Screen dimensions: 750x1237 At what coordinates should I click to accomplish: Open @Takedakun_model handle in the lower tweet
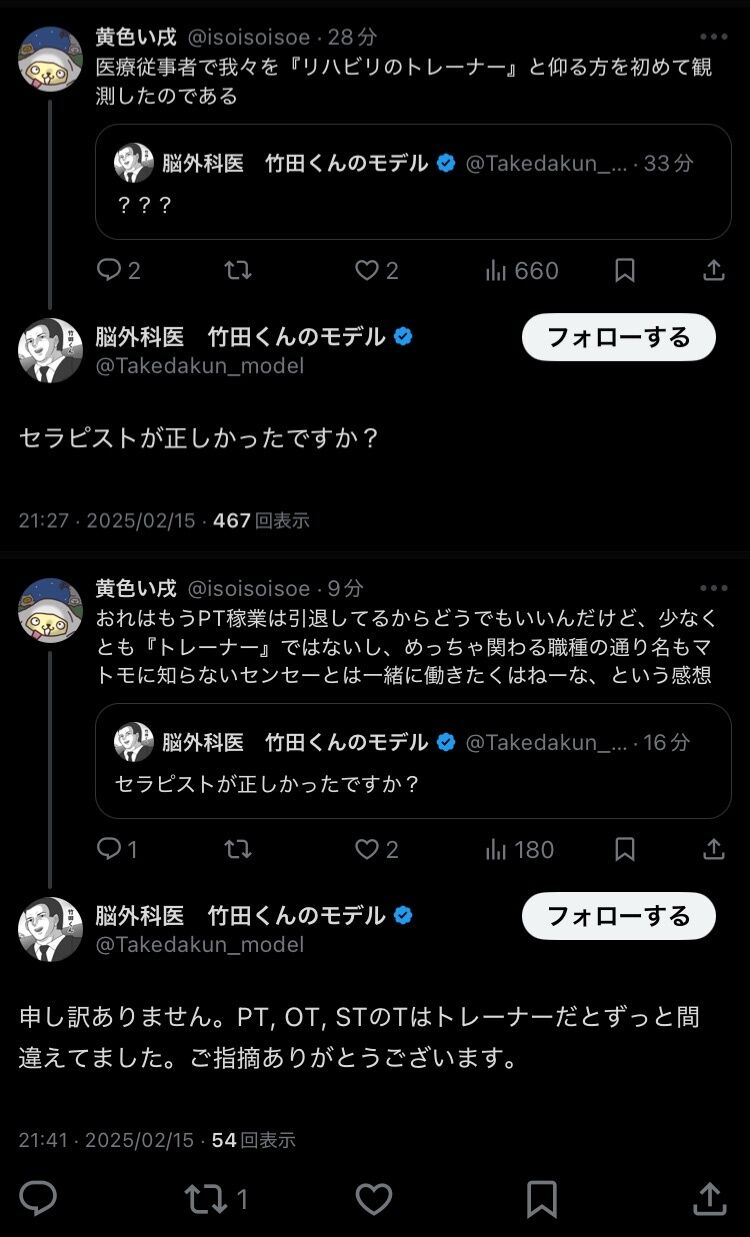200,944
